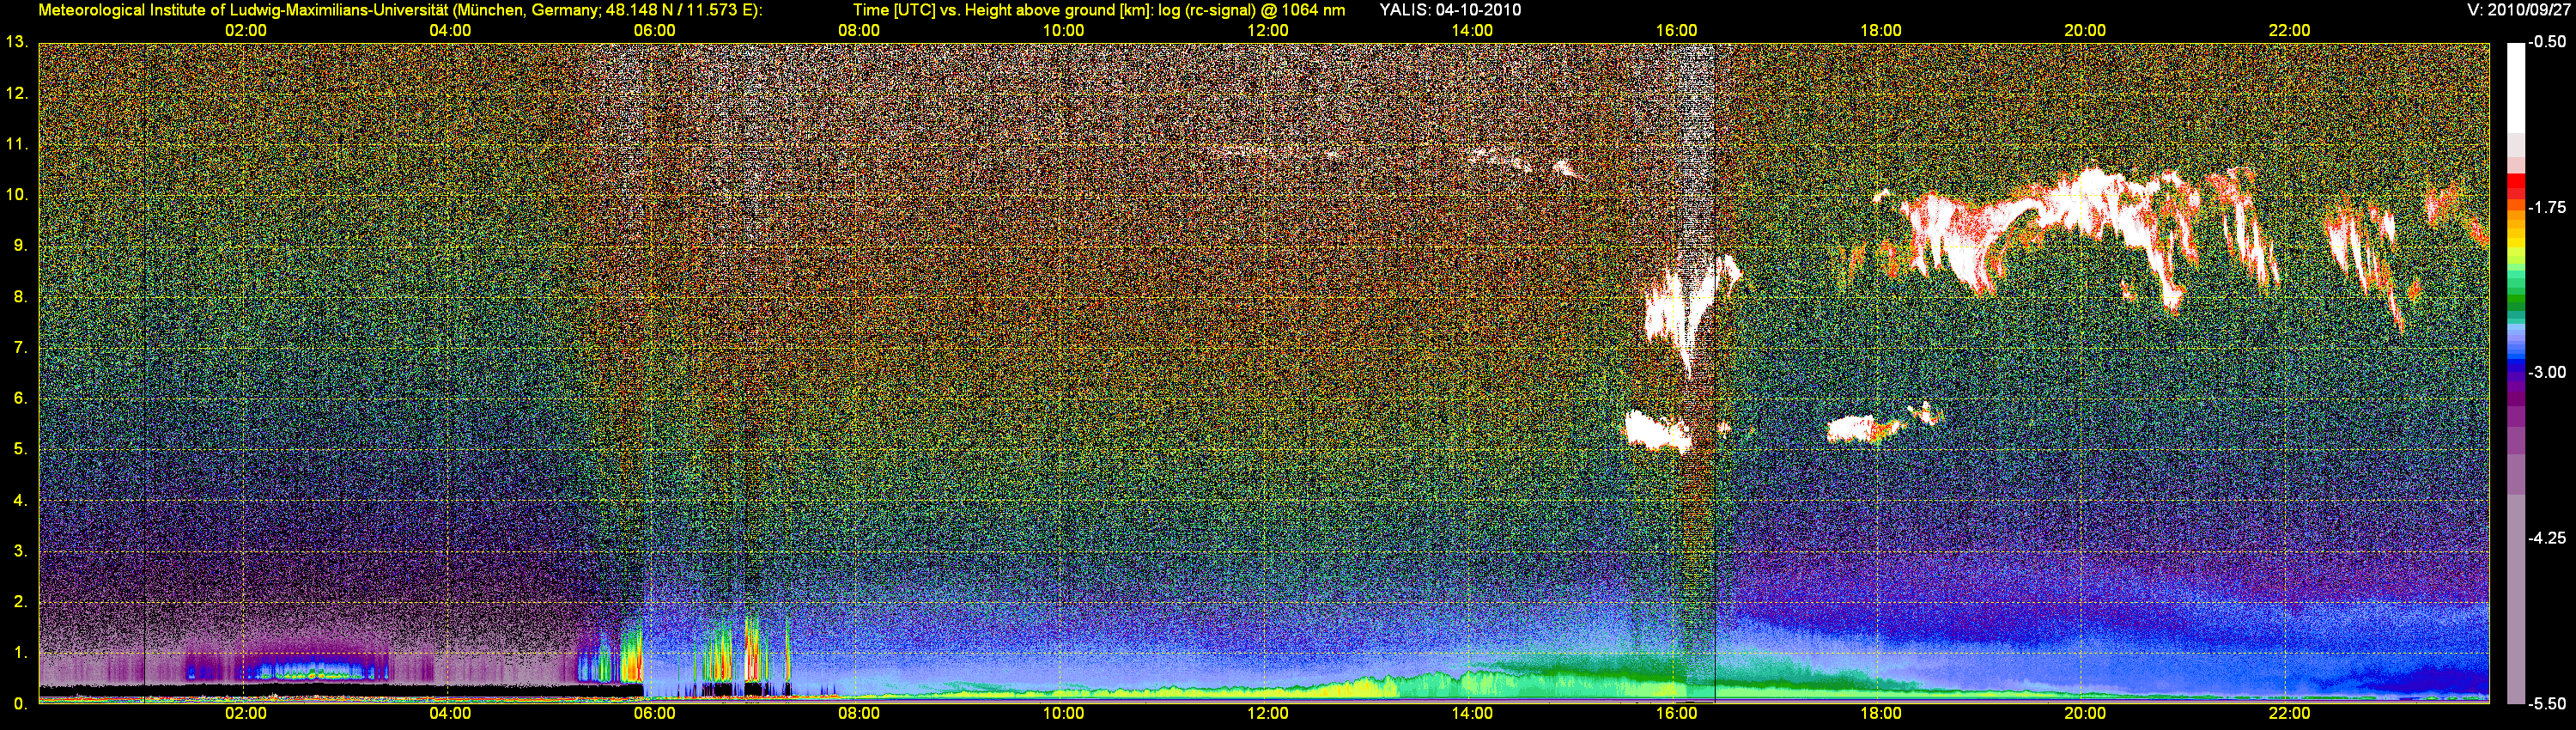Image resolution: width=2576 pixels, height=730 pixels.
Task: Click the Meteorological Institute of Ludwig-Maximilians-Universität title text
Action: coord(400,10)
